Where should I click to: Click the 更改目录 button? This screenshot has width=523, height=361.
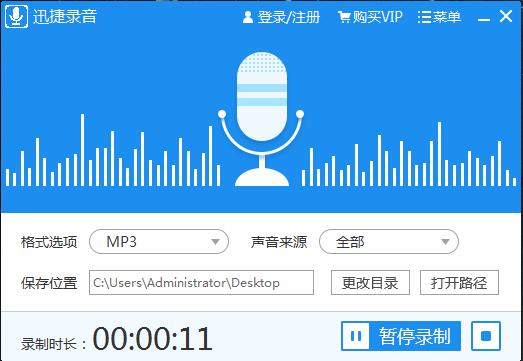click(x=370, y=283)
